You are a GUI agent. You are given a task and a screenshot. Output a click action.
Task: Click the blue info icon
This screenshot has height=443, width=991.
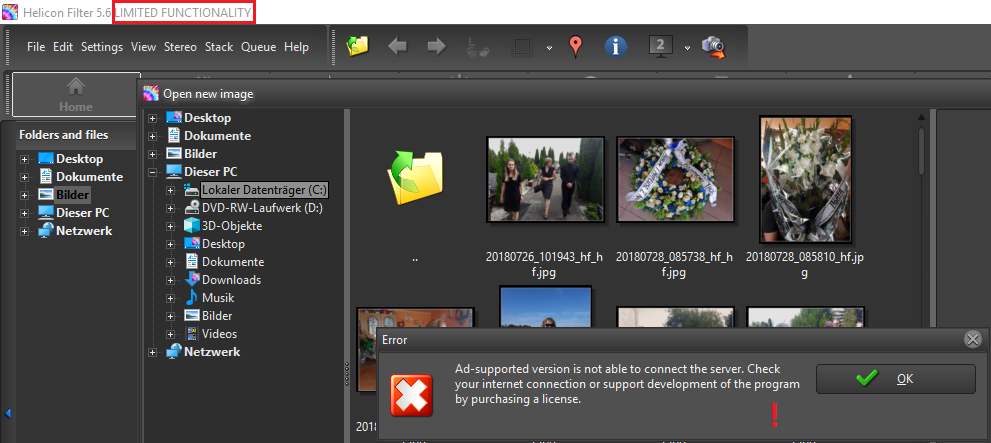tap(616, 46)
